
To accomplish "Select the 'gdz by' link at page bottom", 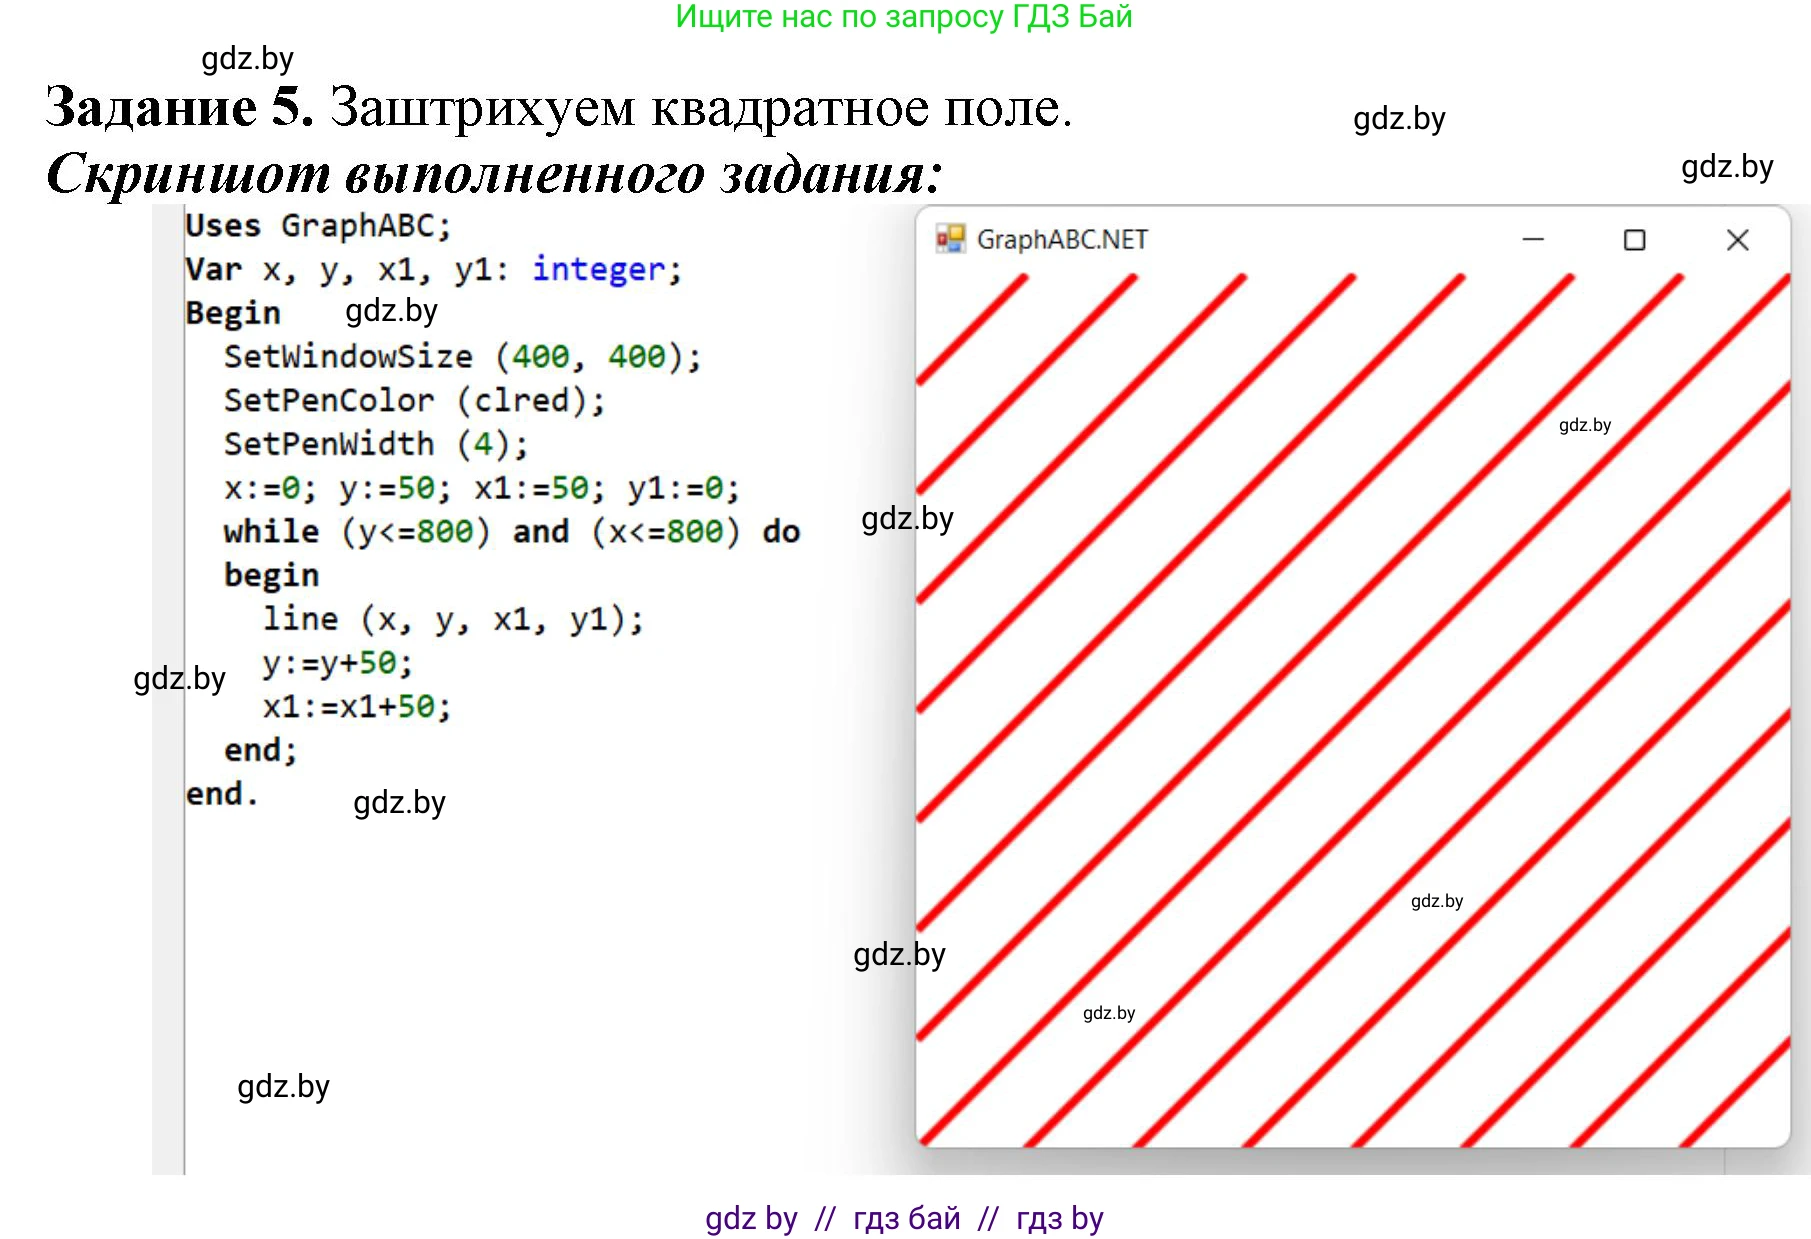I will coord(752,1218).
